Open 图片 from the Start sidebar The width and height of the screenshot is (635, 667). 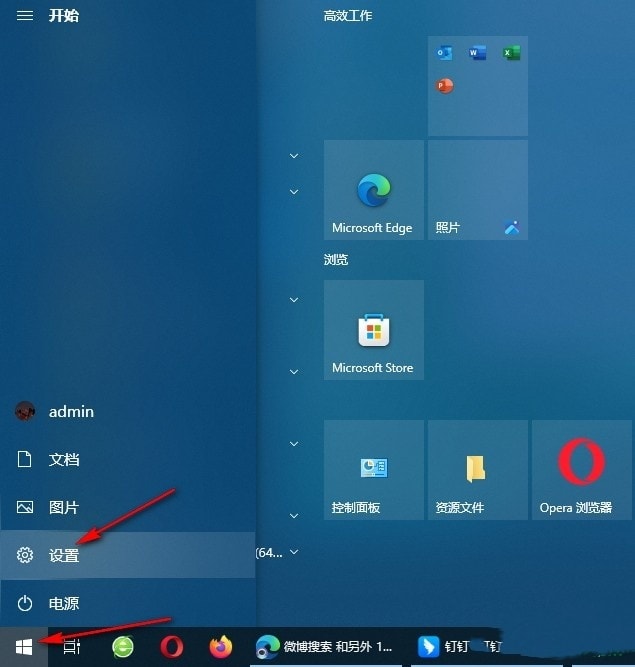click(x=128, y=507)
